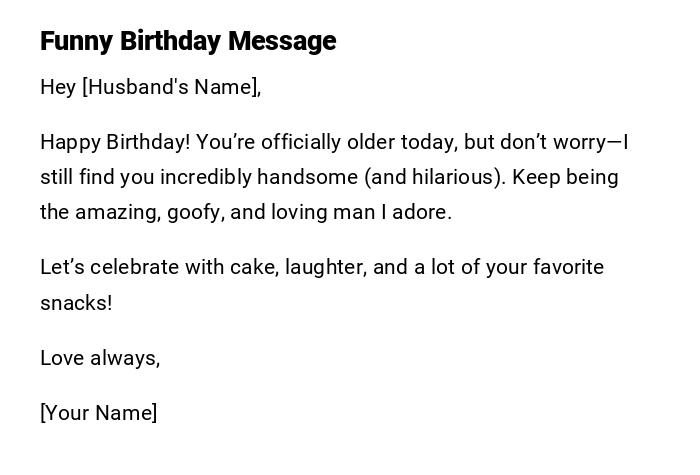This screenshot has height=475, width=700.
Task: Click the [Your Name] placeholder
Action: pos(98,413)
